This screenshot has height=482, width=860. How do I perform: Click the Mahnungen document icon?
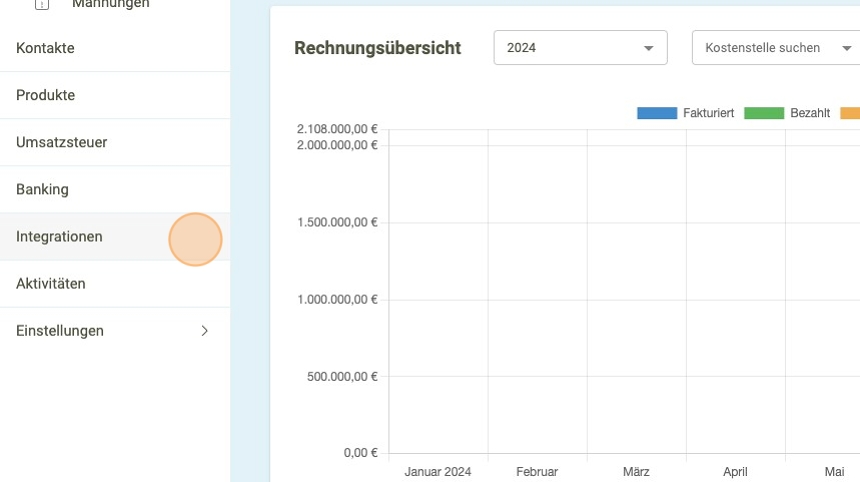coord(42,4)
